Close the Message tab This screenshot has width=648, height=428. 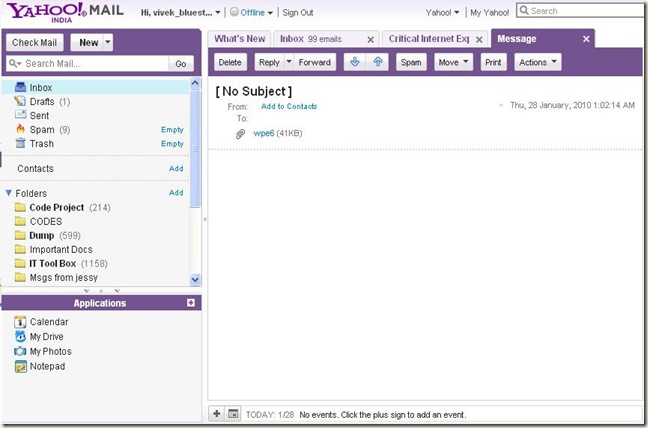coord(586,39)
